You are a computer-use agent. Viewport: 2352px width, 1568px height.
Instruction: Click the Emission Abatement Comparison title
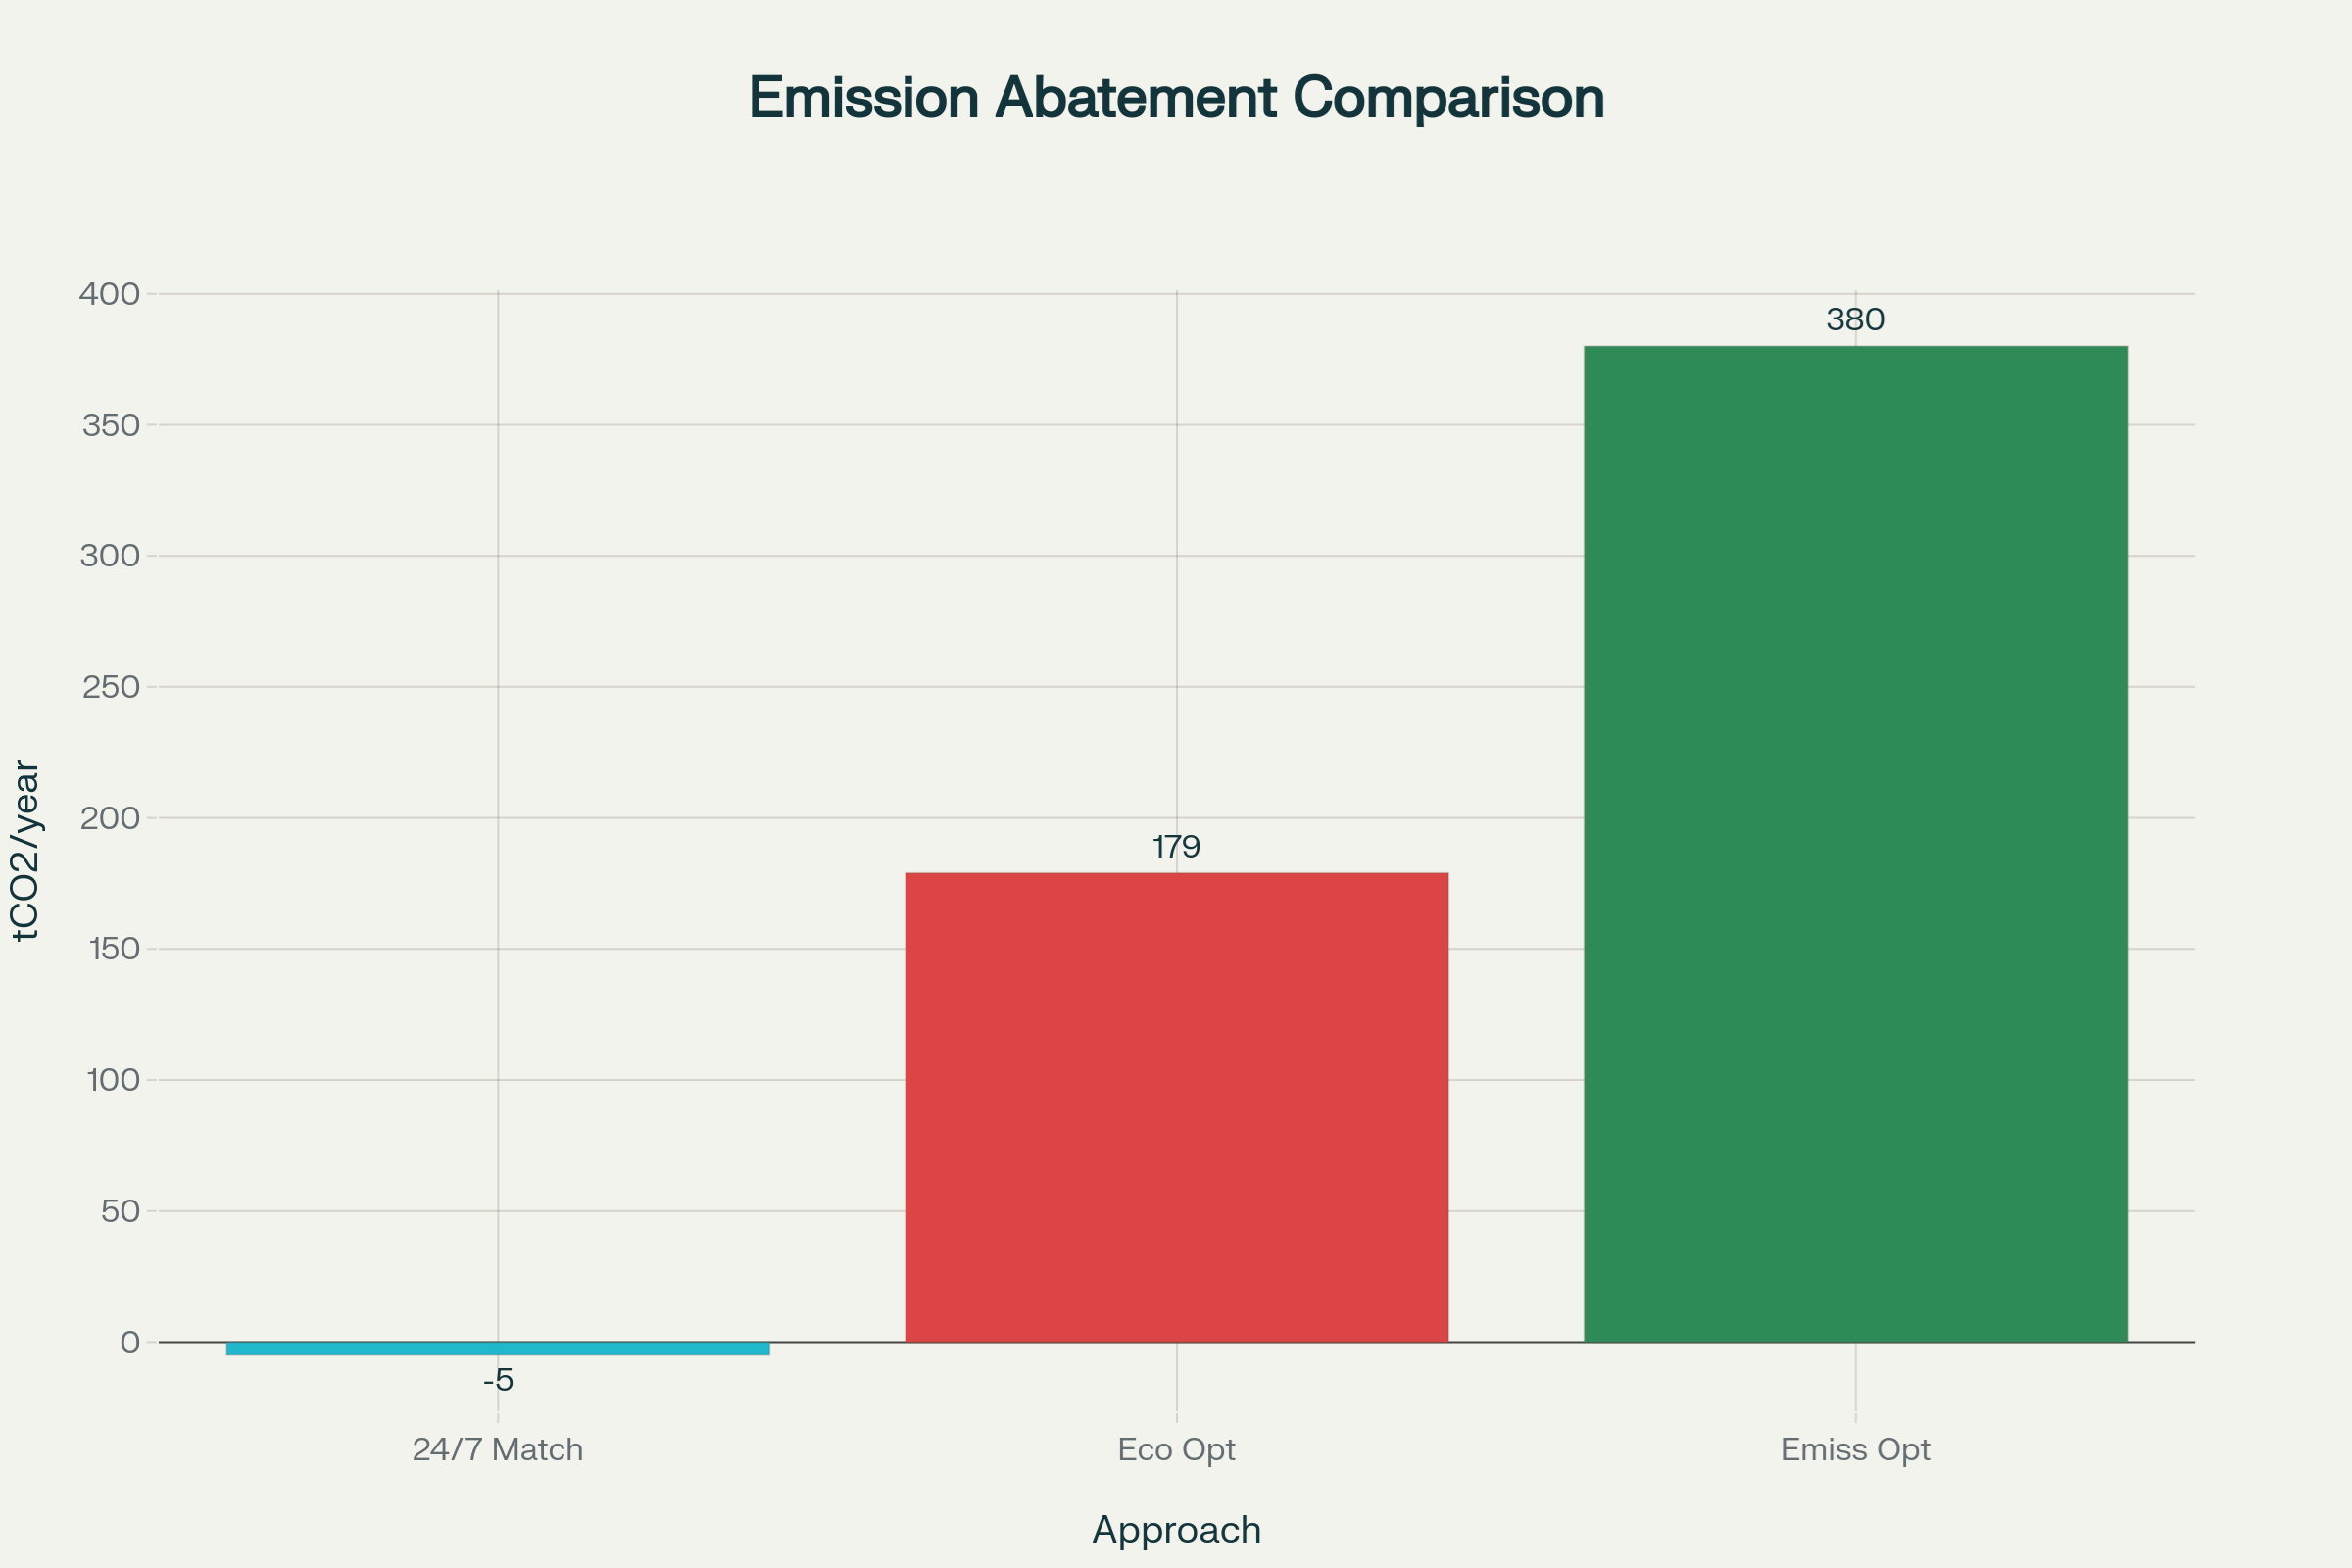click(1176, 98)
